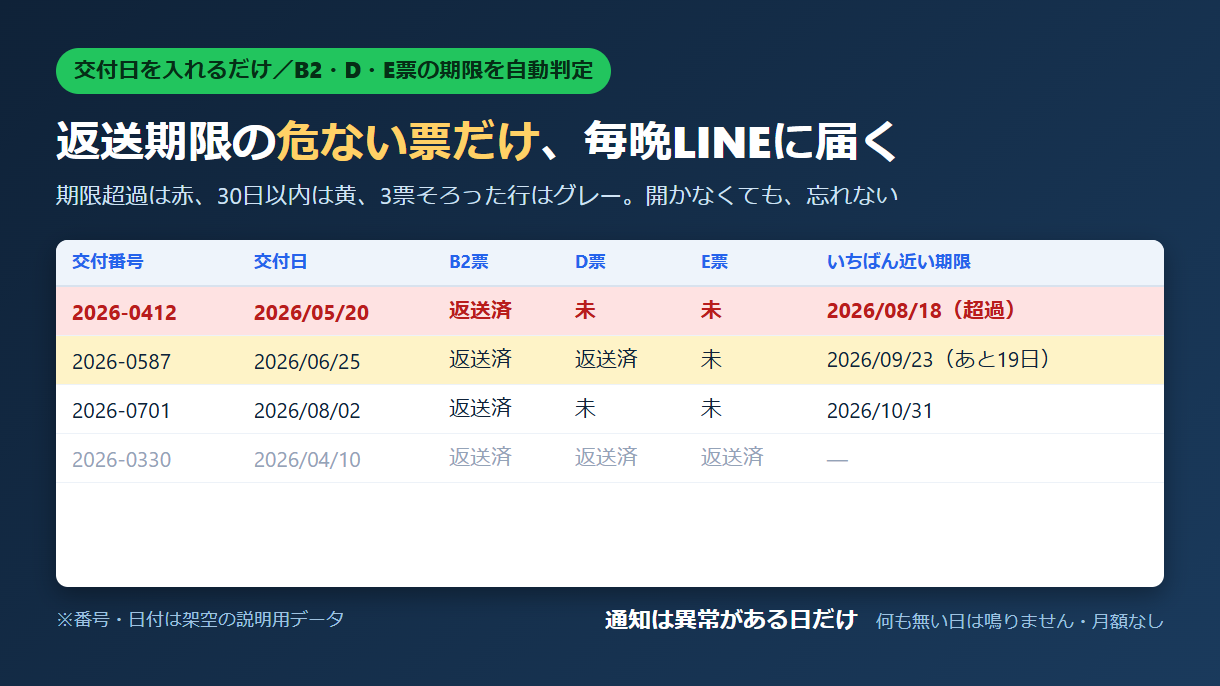Click the text 何も無い日は鳴りません・月額なし

pos(1020,621)
